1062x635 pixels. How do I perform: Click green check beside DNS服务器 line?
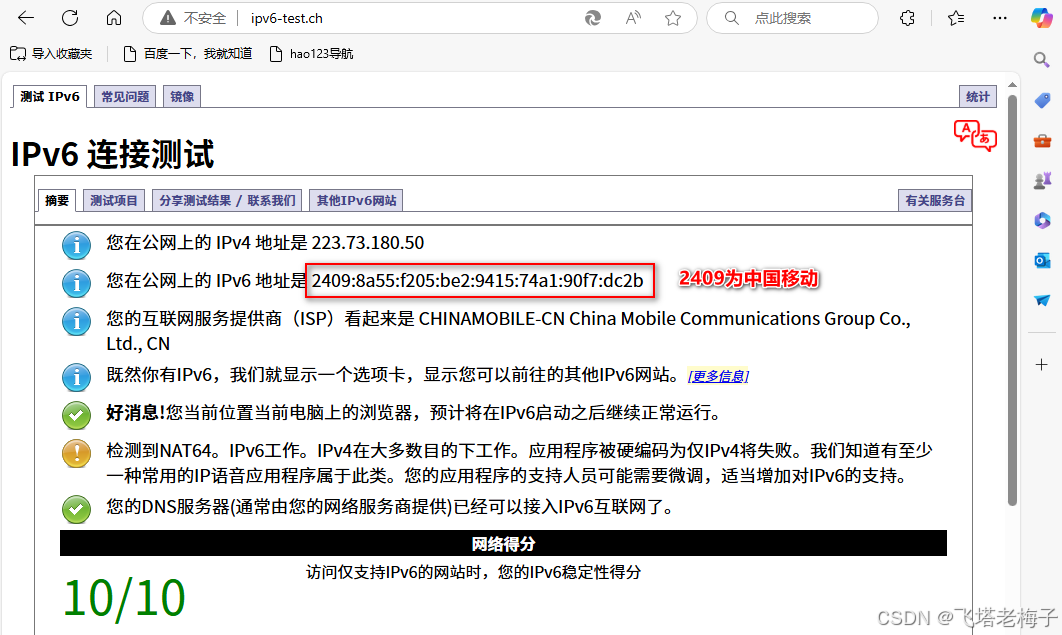point(77,509)
